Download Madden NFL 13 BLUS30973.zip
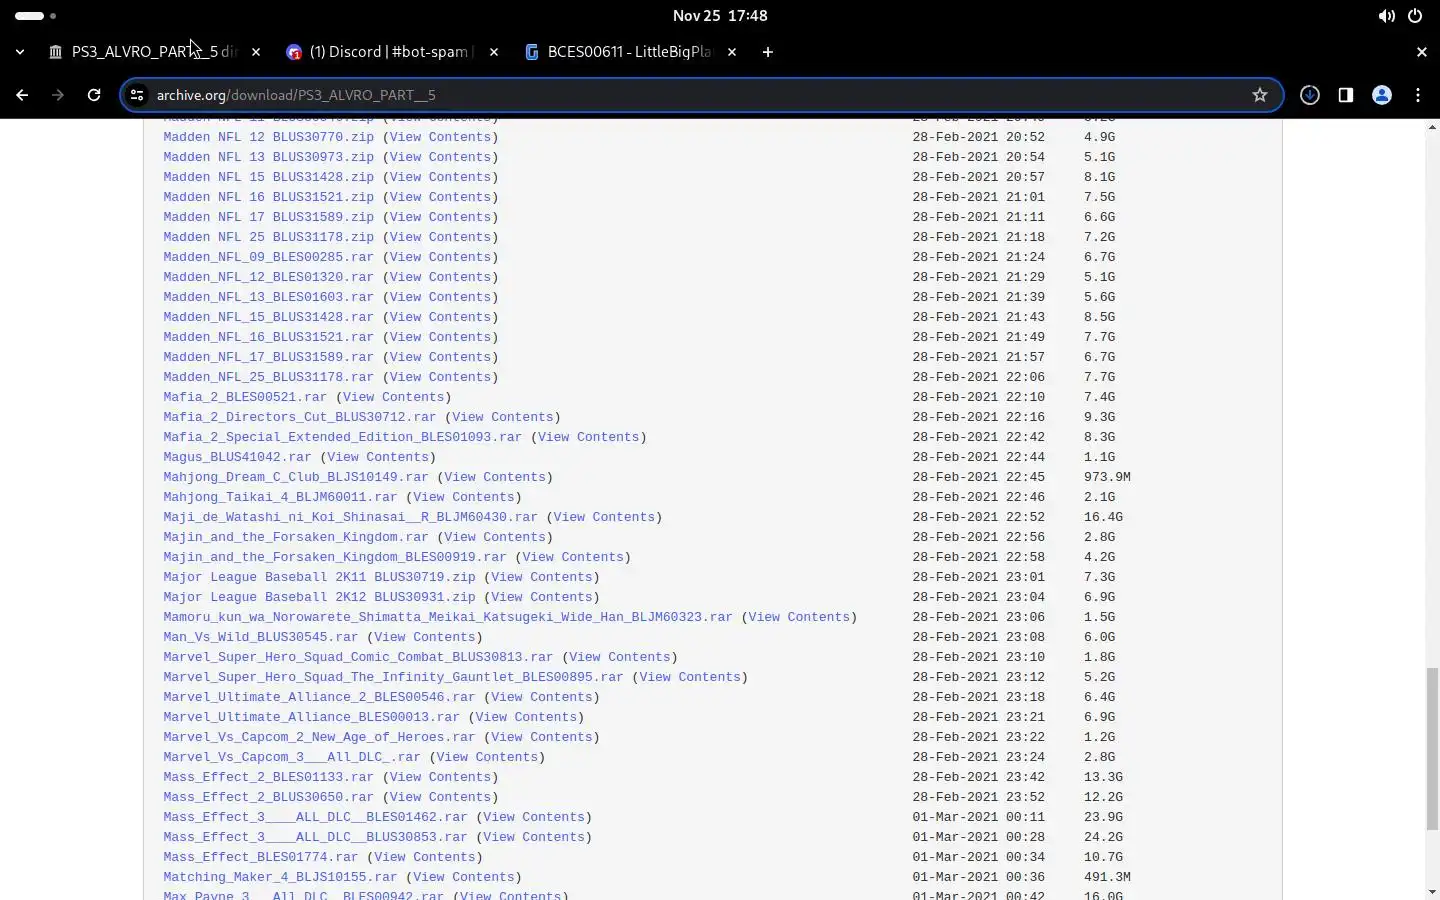 pos(268,157)
